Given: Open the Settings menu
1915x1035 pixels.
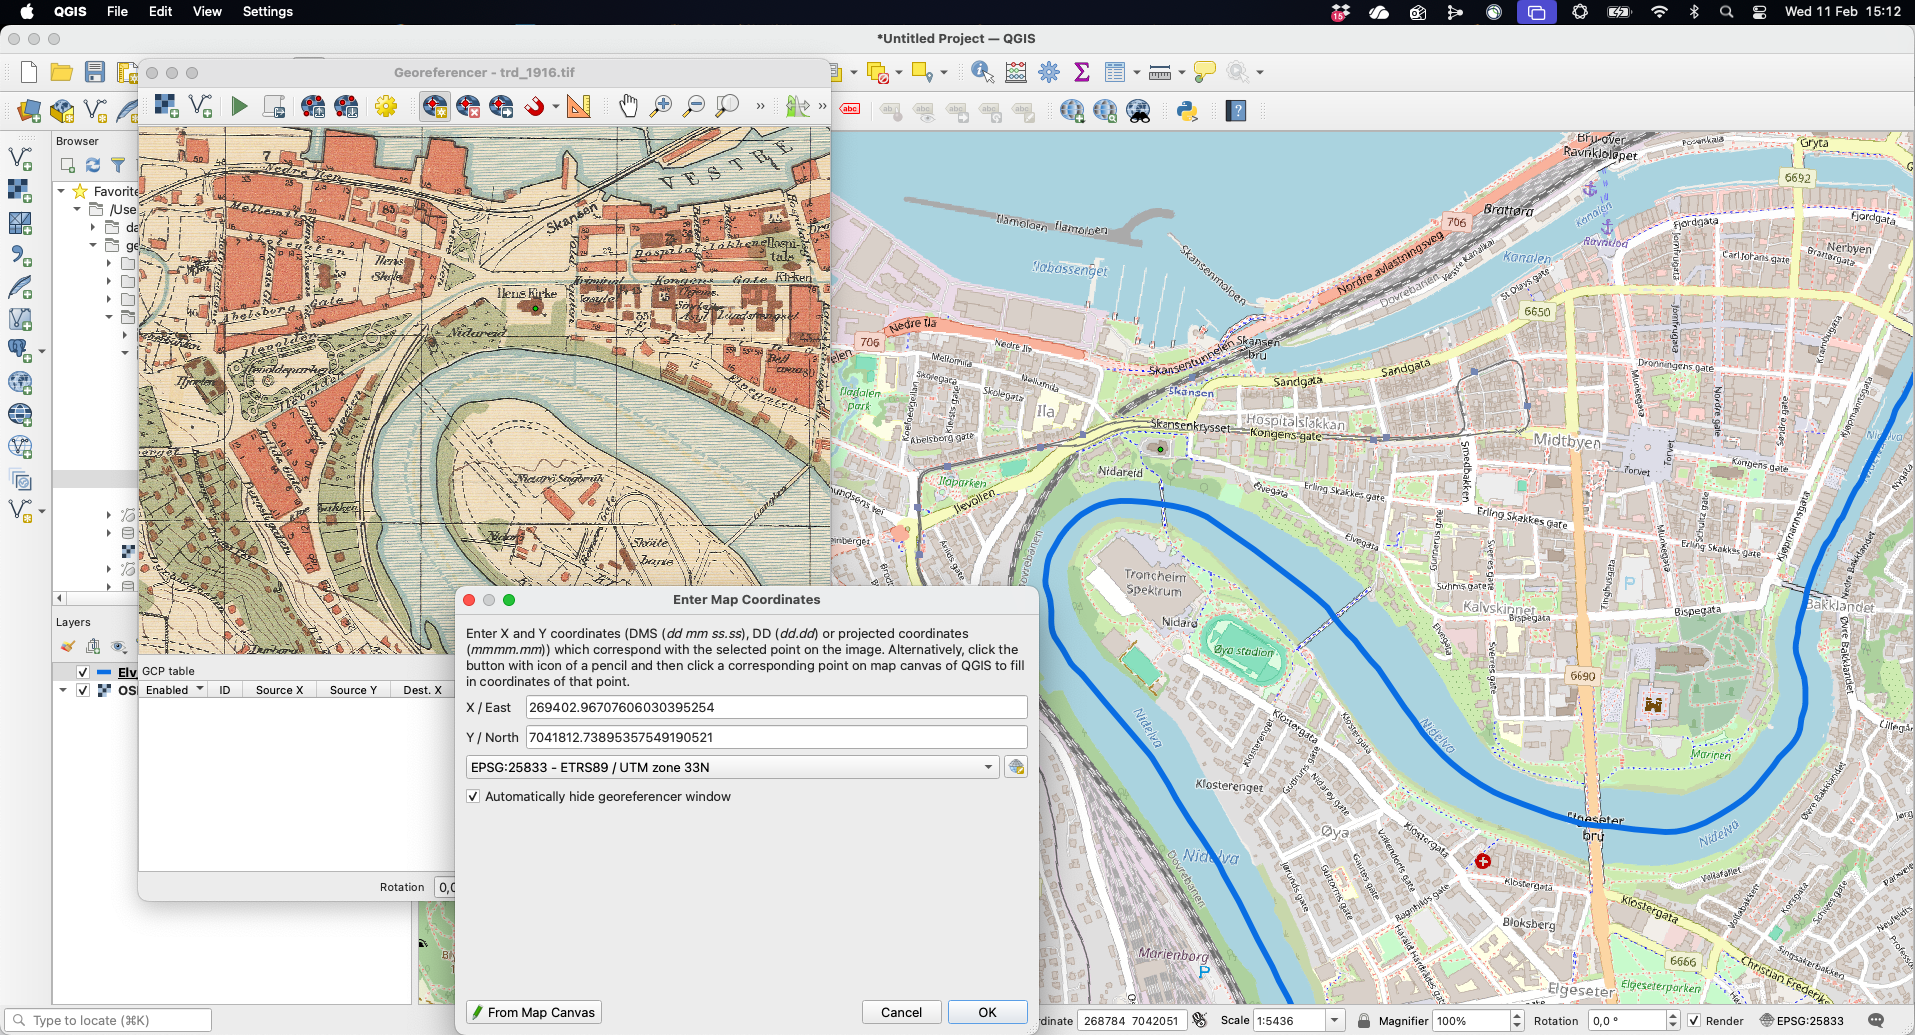Looking at the screenshot, I should point(267,12).
